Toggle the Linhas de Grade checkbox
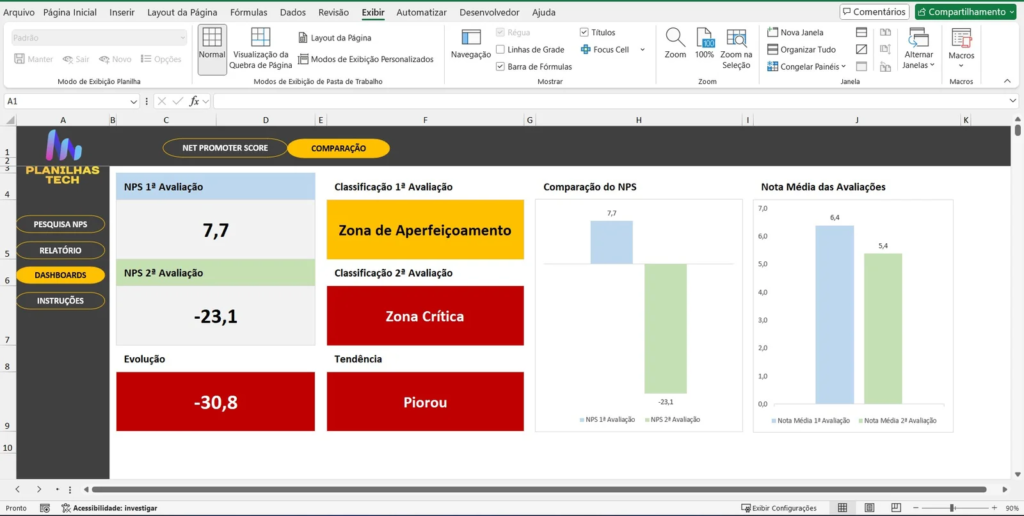 pyautogui.click(x=501, y=49)
